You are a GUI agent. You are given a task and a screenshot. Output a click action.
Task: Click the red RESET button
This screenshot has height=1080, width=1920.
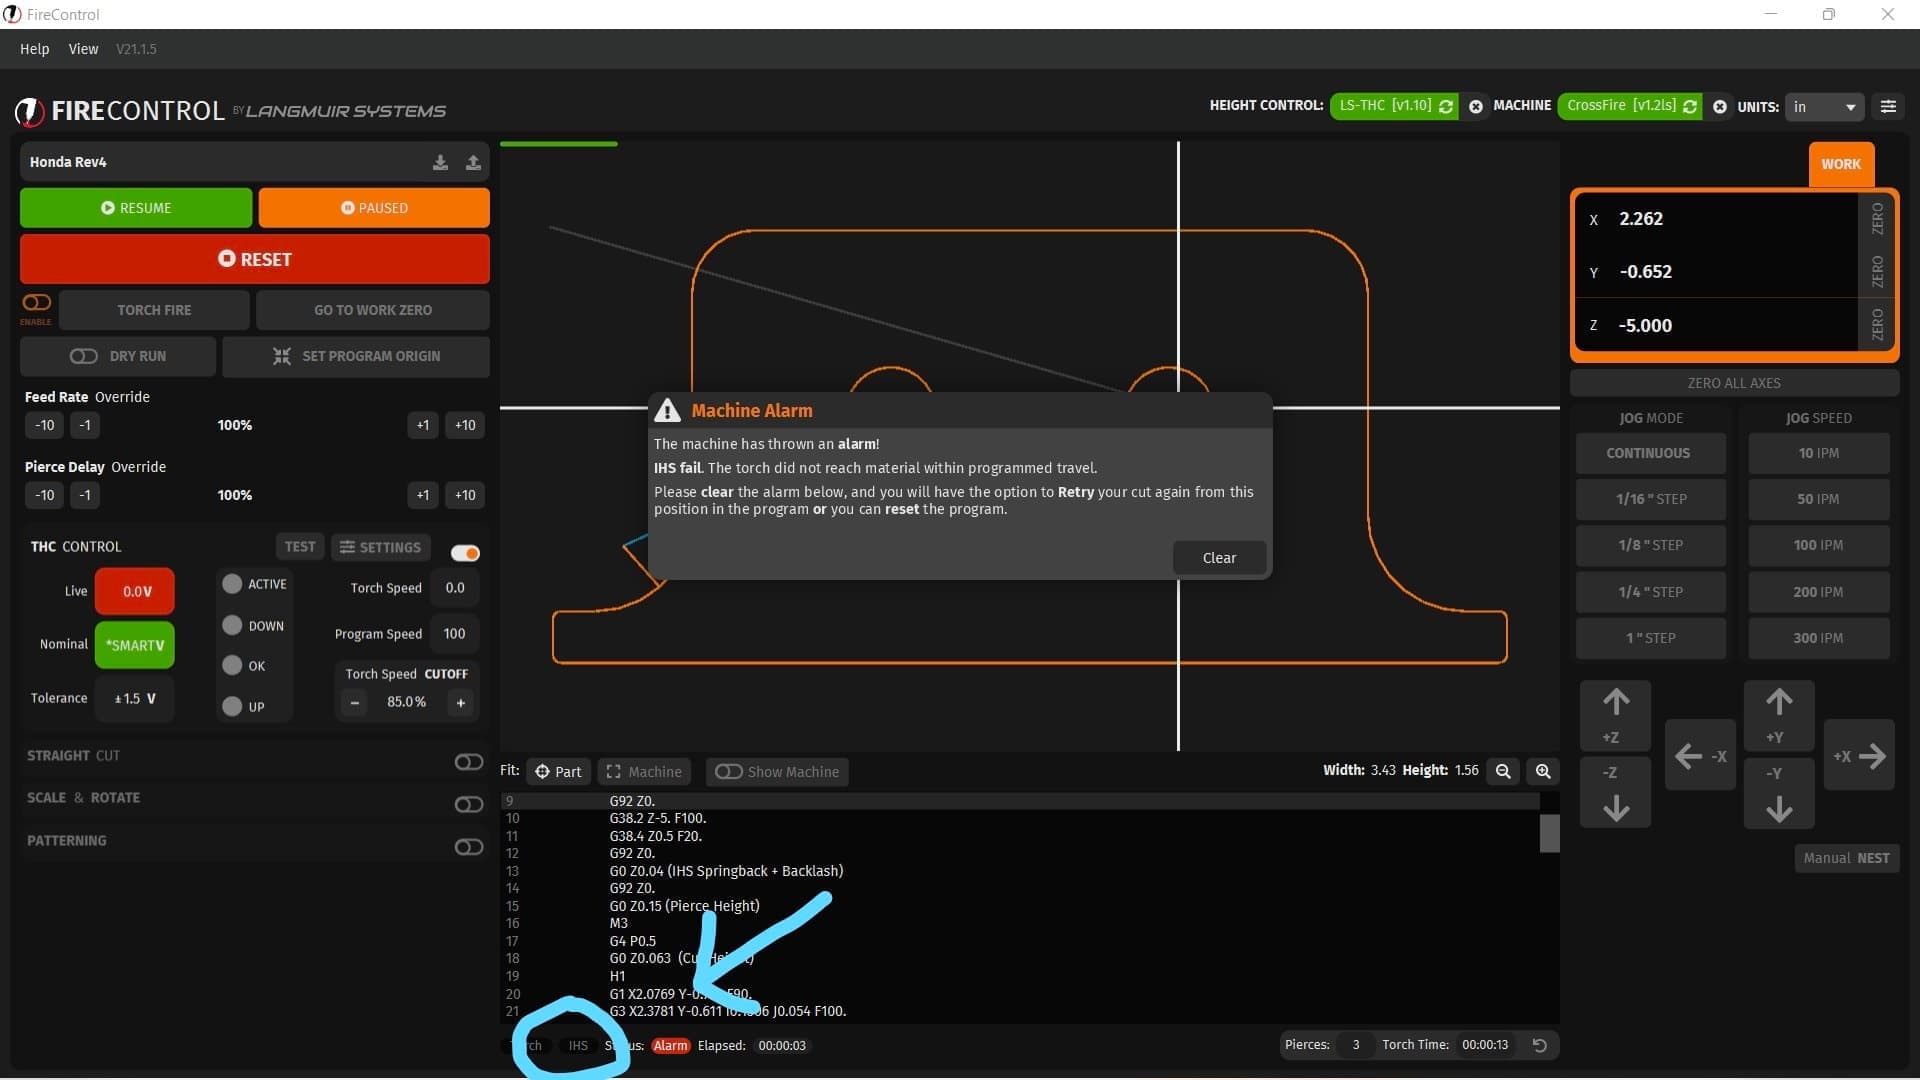[x=255, y=259]
